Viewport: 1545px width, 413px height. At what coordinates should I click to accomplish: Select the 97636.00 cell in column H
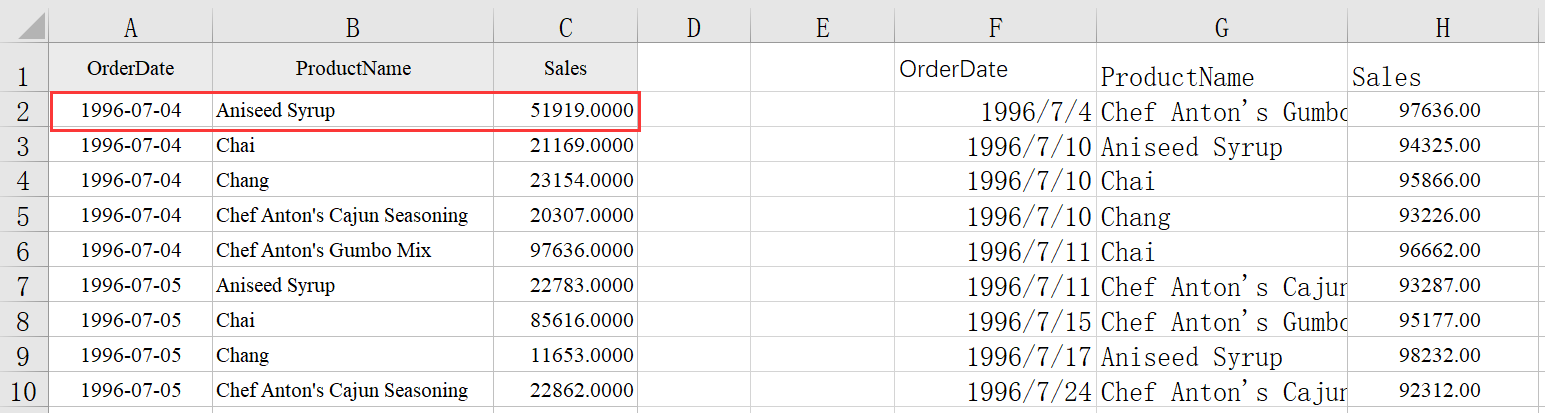[1442, 110]
